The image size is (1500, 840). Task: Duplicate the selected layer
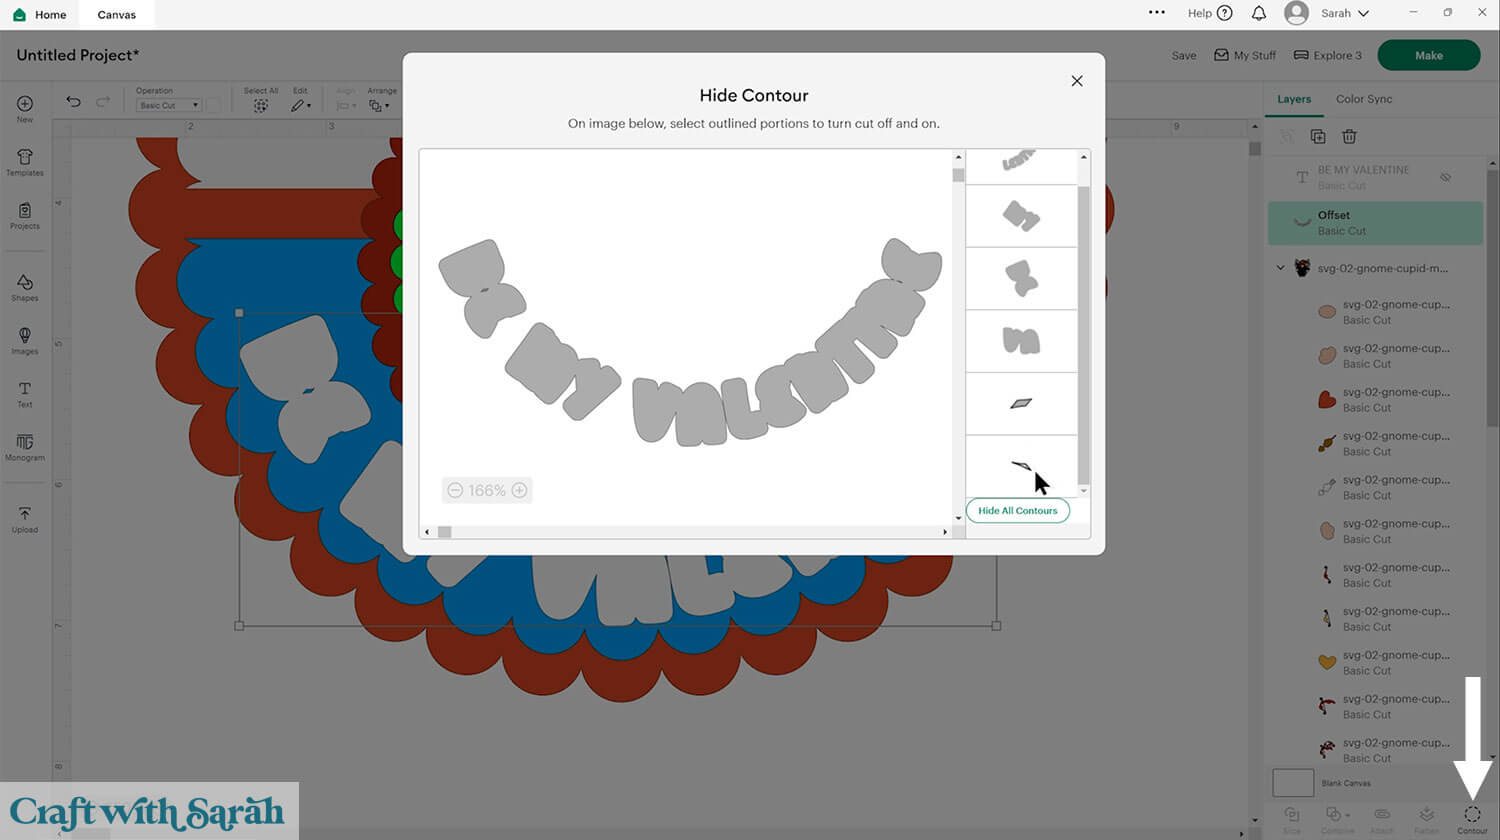coord(1318,136)
